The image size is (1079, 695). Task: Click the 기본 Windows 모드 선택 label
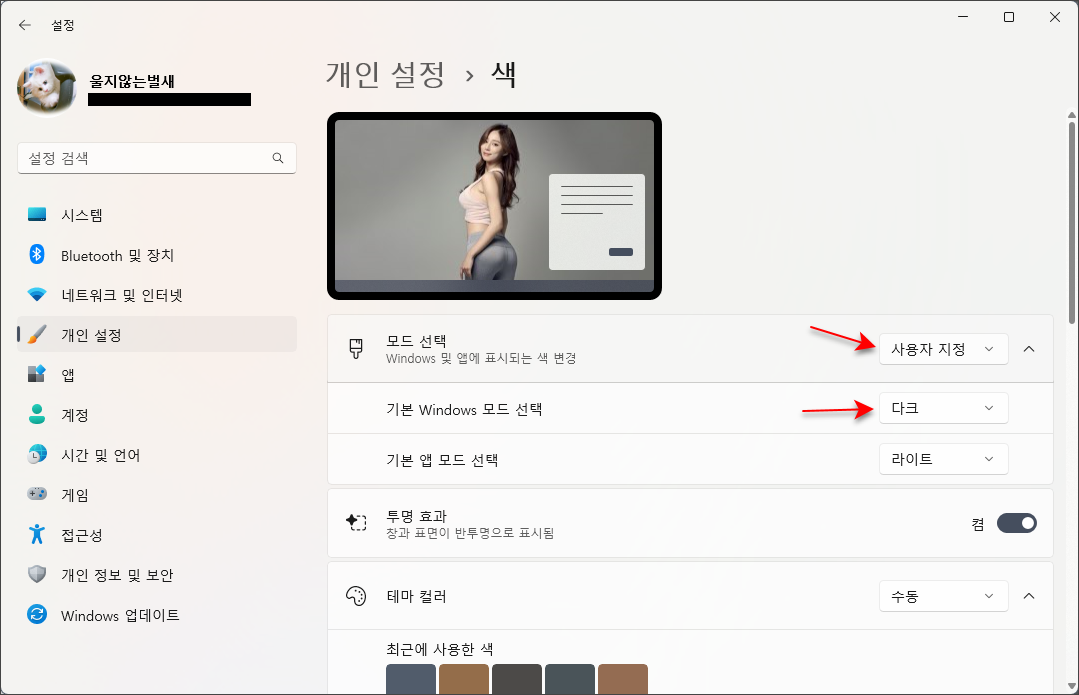point(464,409)
